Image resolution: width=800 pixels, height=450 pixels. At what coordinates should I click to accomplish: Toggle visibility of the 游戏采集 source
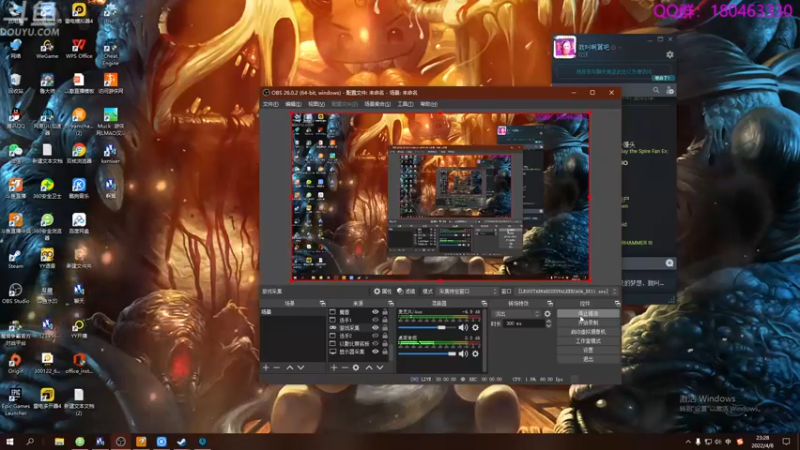[x=376, y=328]
